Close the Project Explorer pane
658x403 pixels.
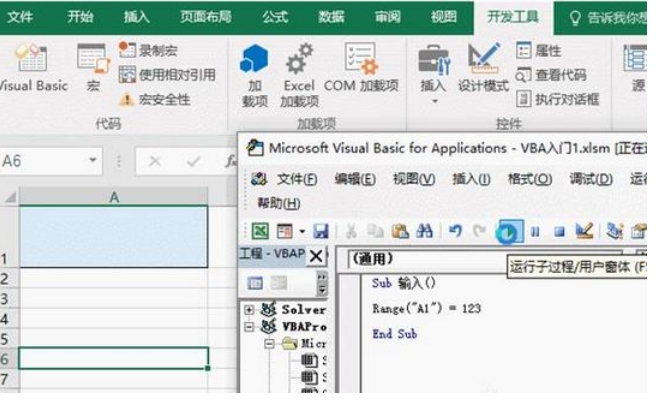coord(316,256)
